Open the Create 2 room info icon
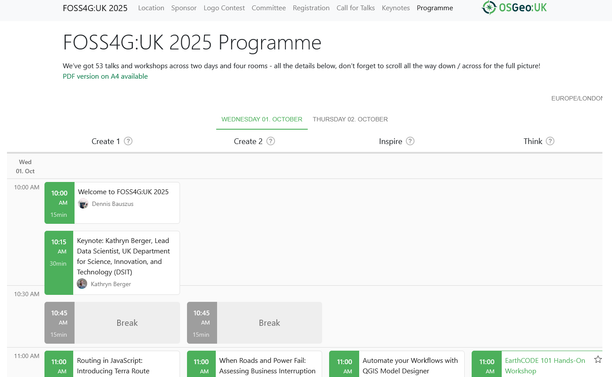 [270, 141]
